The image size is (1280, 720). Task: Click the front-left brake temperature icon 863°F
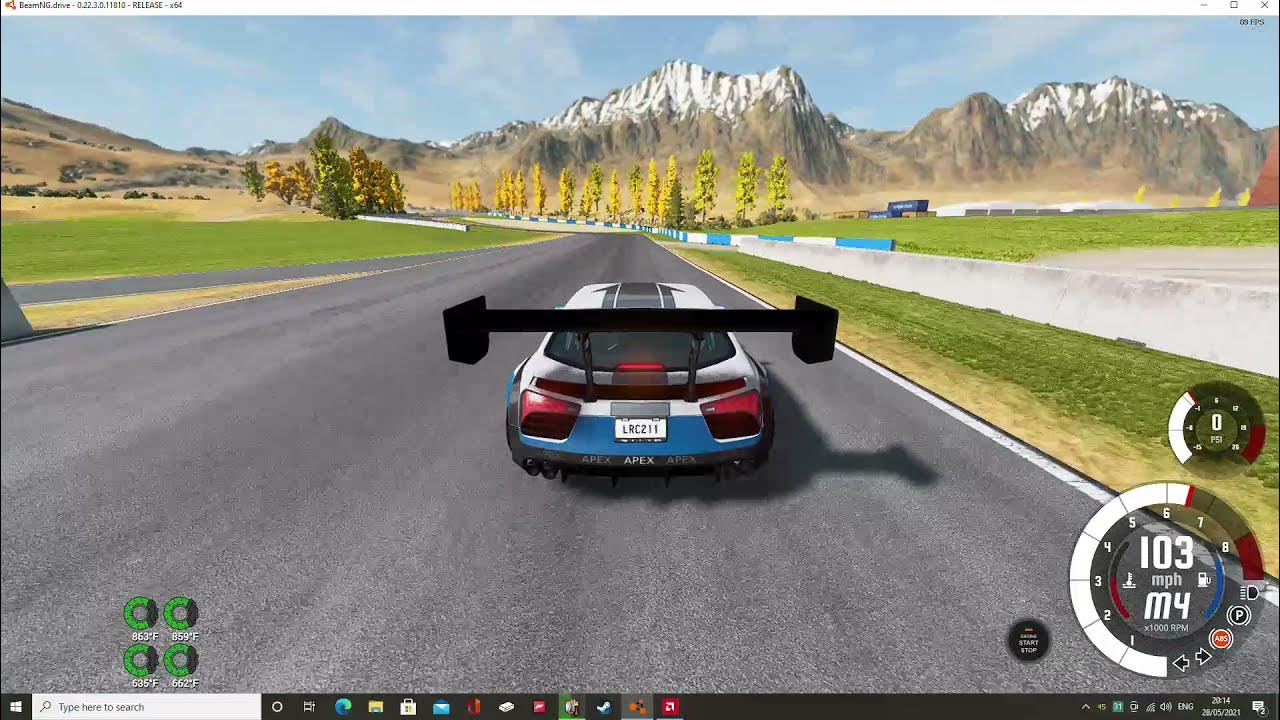[x=141, y=613]
